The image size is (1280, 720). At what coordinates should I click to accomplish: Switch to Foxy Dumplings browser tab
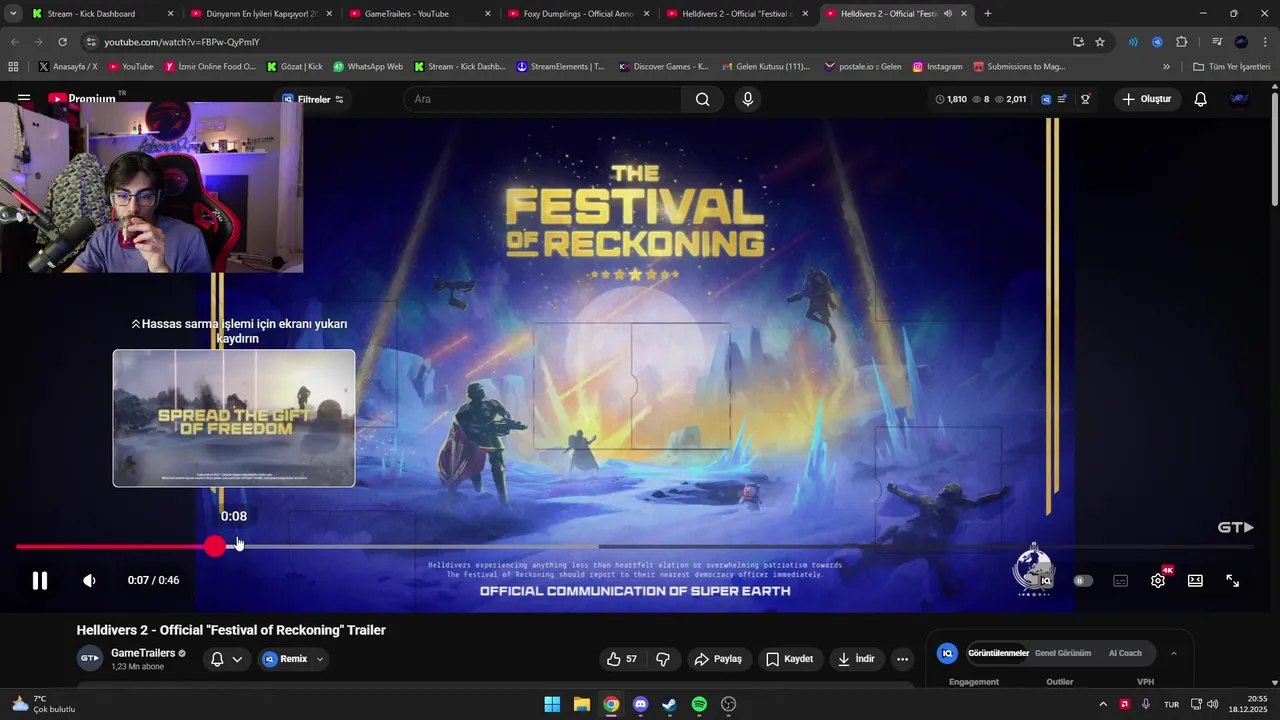pyautogui.click(x=578, y=14)
